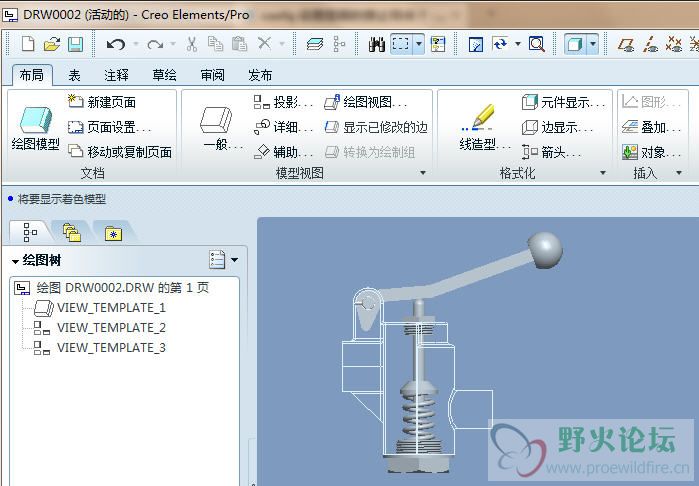Paste from clipboard icon

(x=239, y=44)
